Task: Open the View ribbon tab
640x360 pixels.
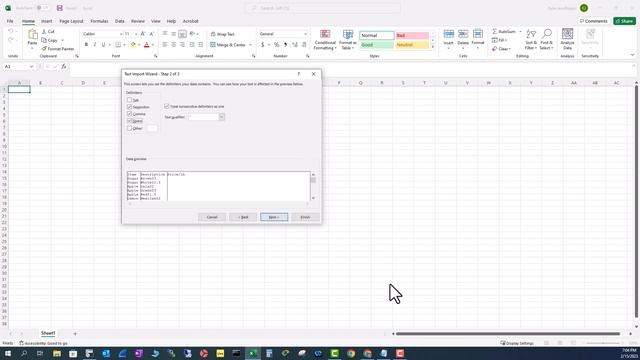Action: 156,21
